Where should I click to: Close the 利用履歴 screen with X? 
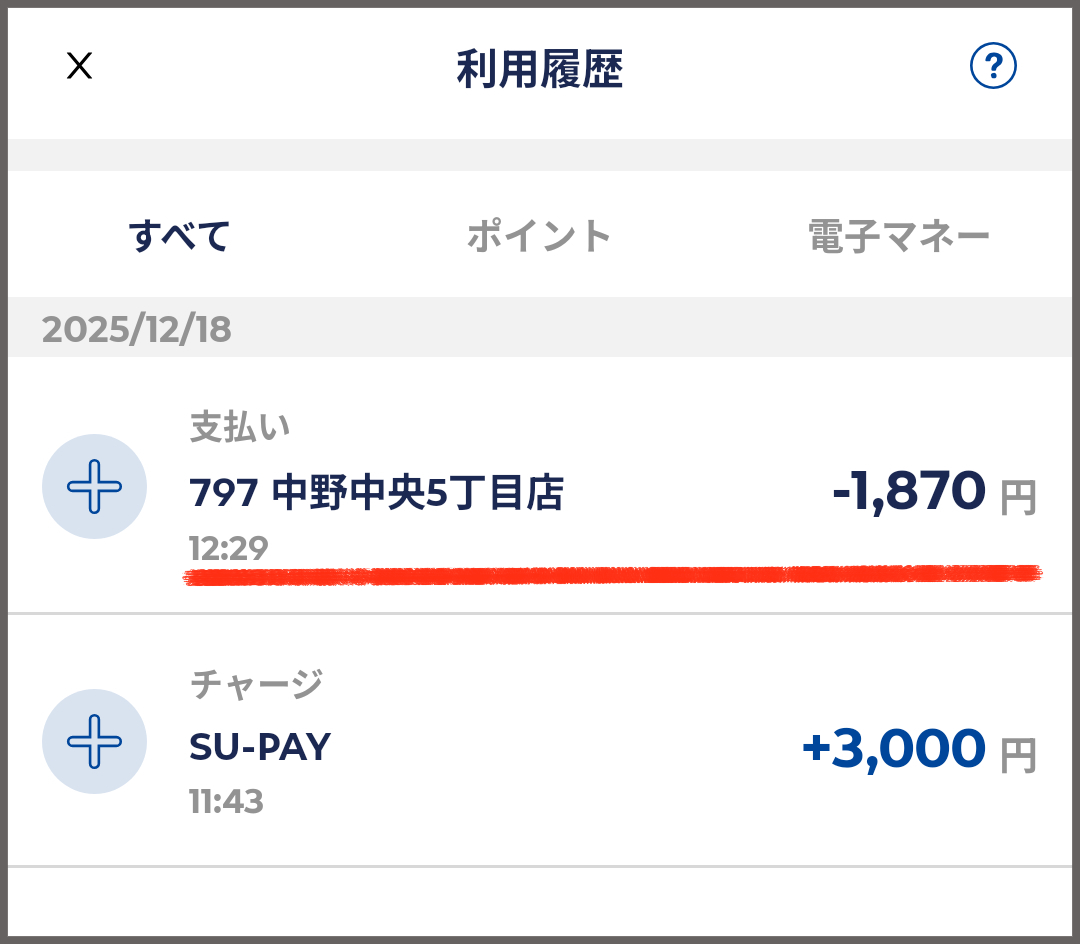[x=79, y=67]
